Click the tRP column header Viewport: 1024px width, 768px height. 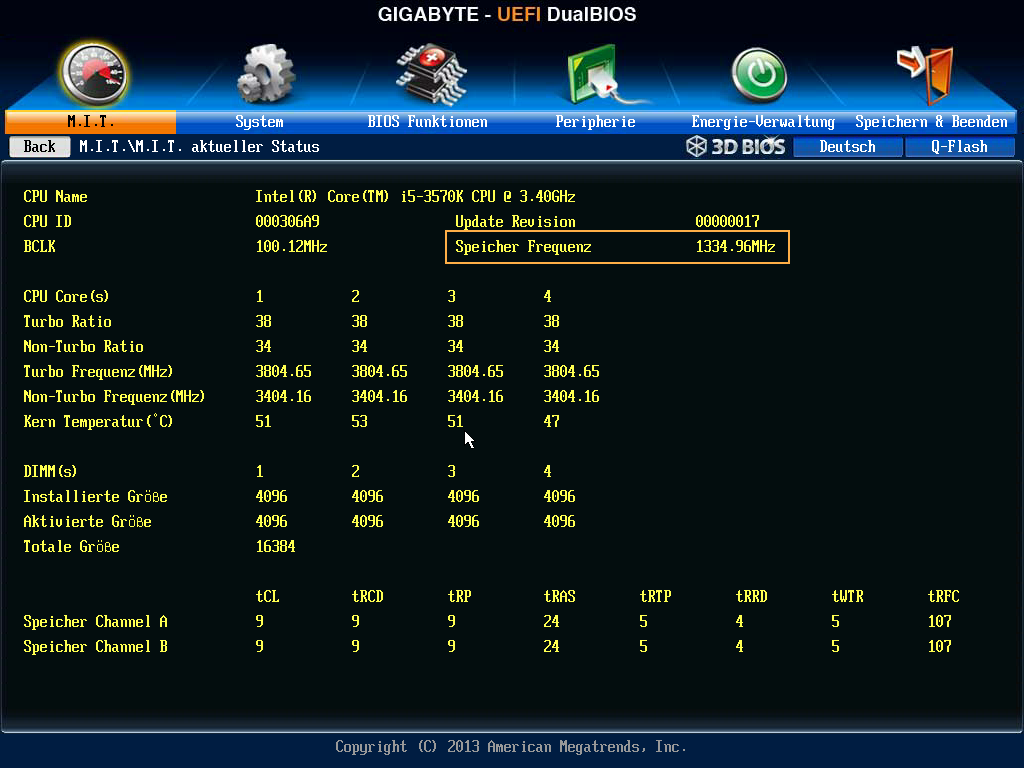coord(459,596)
